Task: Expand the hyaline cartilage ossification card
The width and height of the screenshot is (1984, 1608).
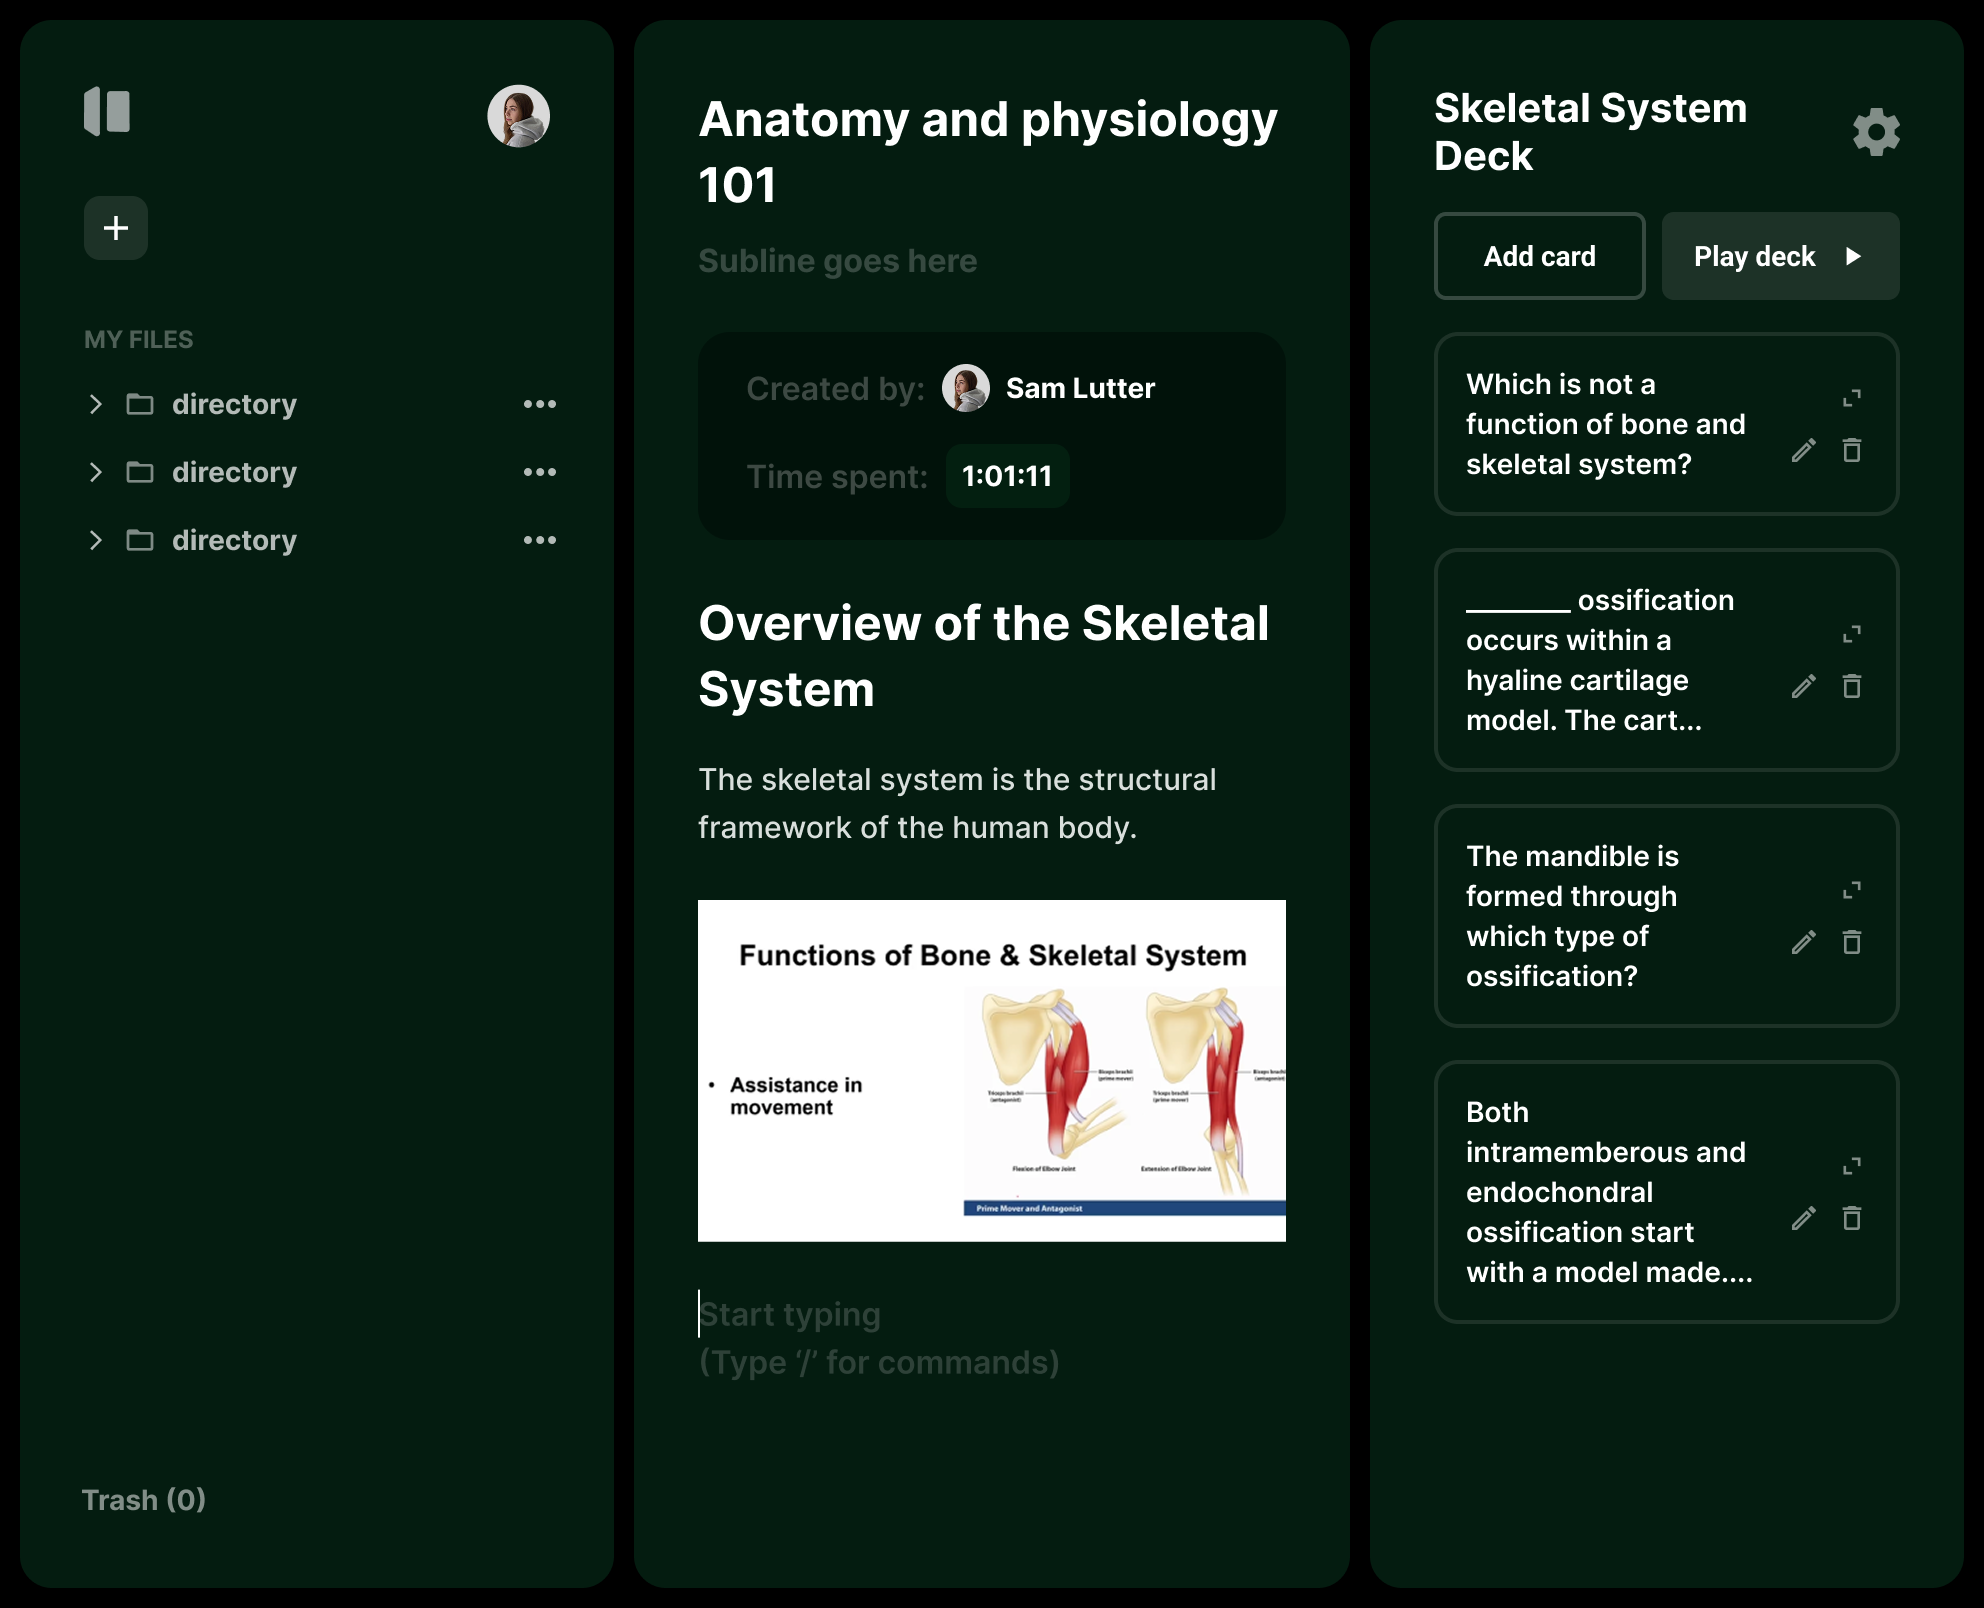Action: coord(1851,634)
